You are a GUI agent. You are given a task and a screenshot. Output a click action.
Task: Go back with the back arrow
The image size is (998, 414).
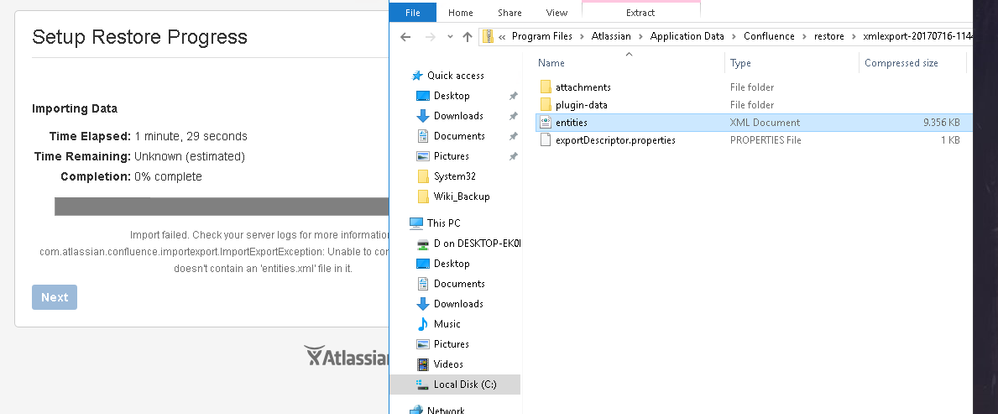coord(405,36)
